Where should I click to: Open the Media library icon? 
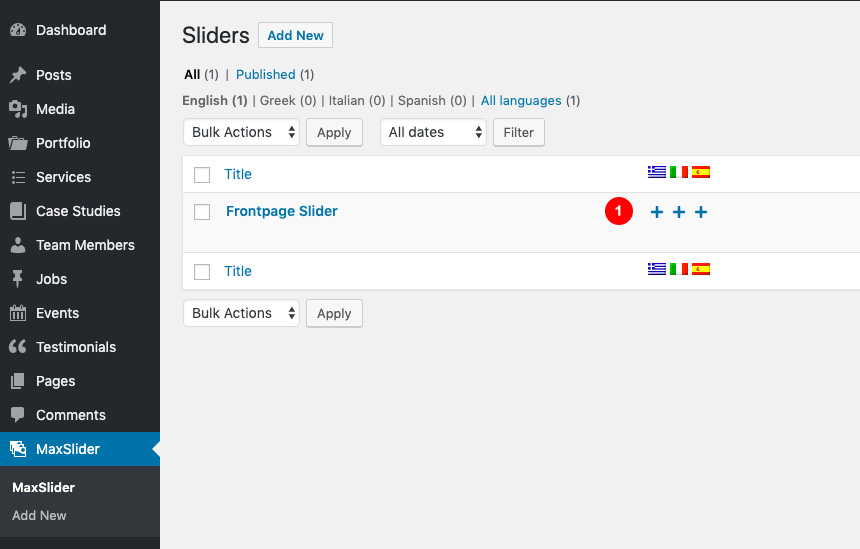tap(18, 109)
